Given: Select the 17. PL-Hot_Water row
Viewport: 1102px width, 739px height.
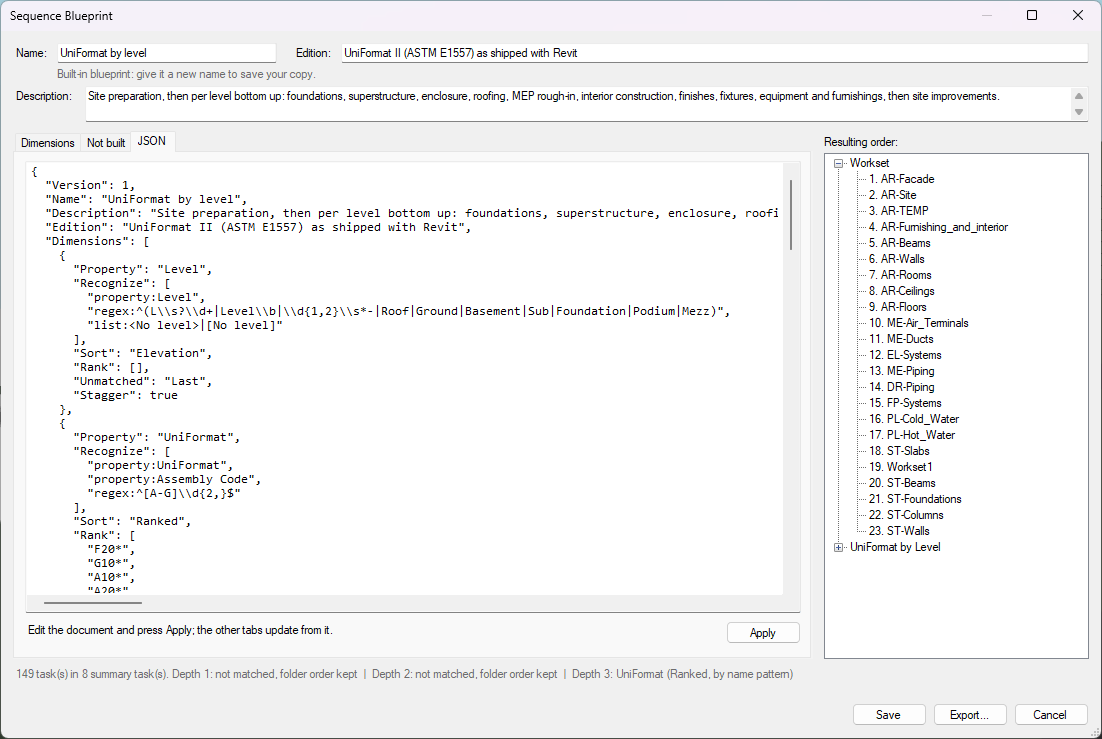Looking at the screenshot, I should [x=912, y=435].
